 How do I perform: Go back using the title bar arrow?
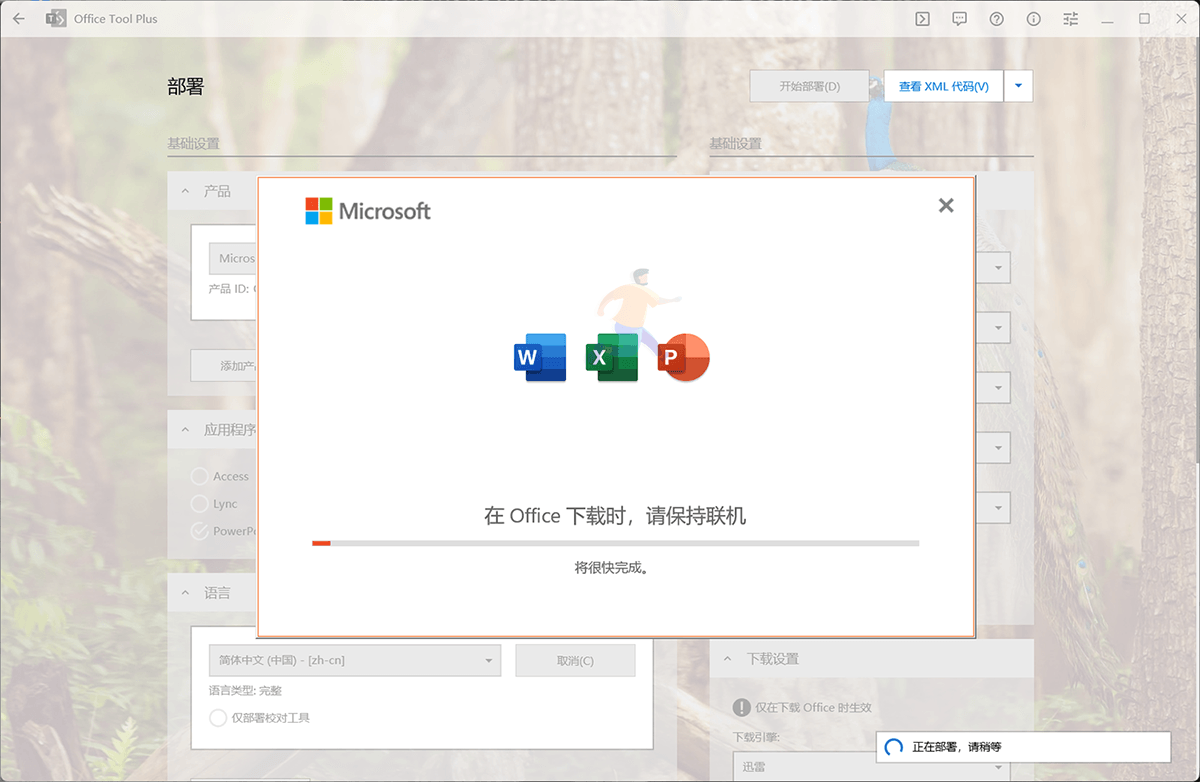18,18
